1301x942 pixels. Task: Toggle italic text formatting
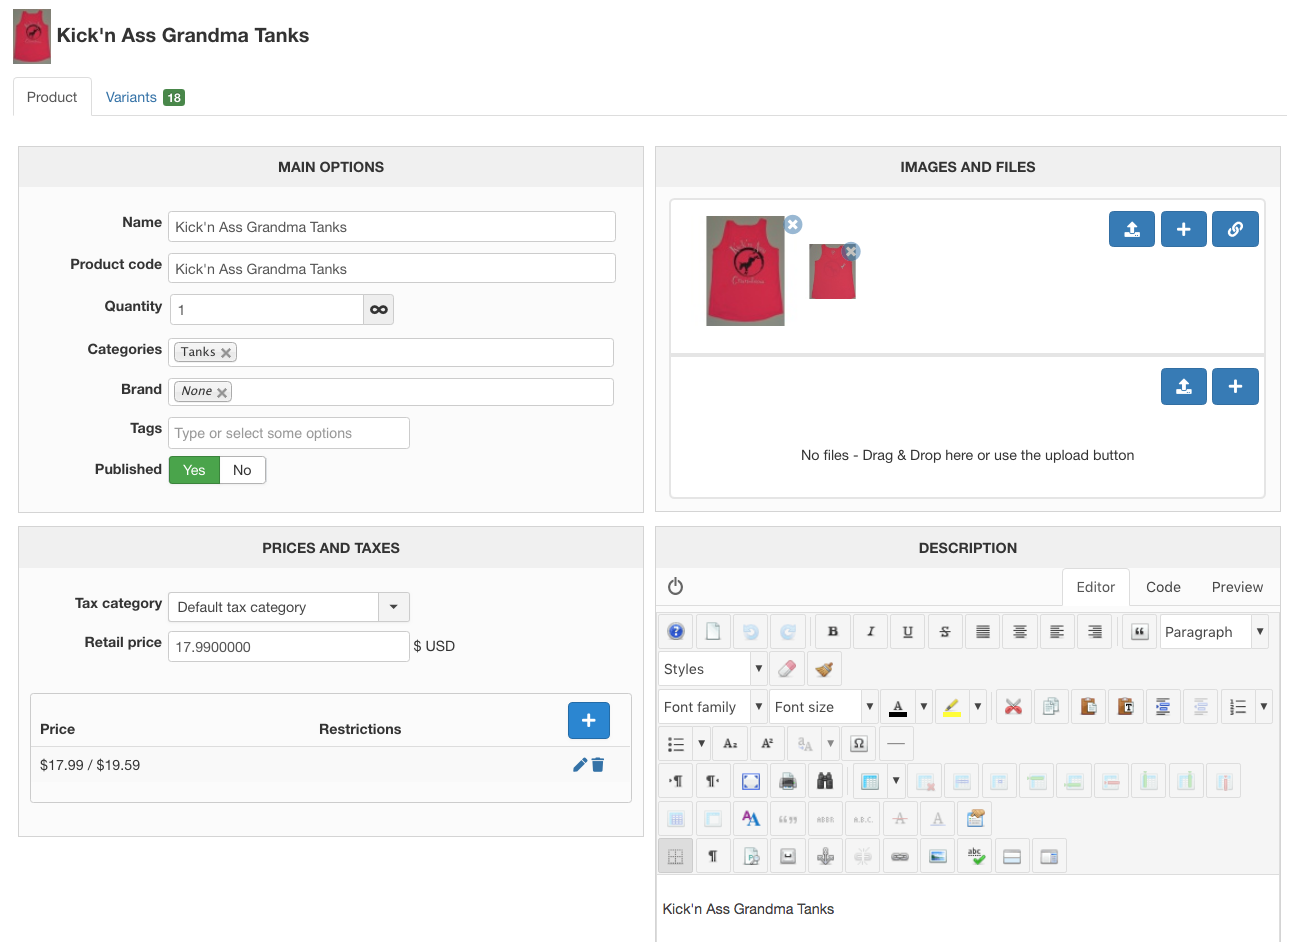pos(870,632)
